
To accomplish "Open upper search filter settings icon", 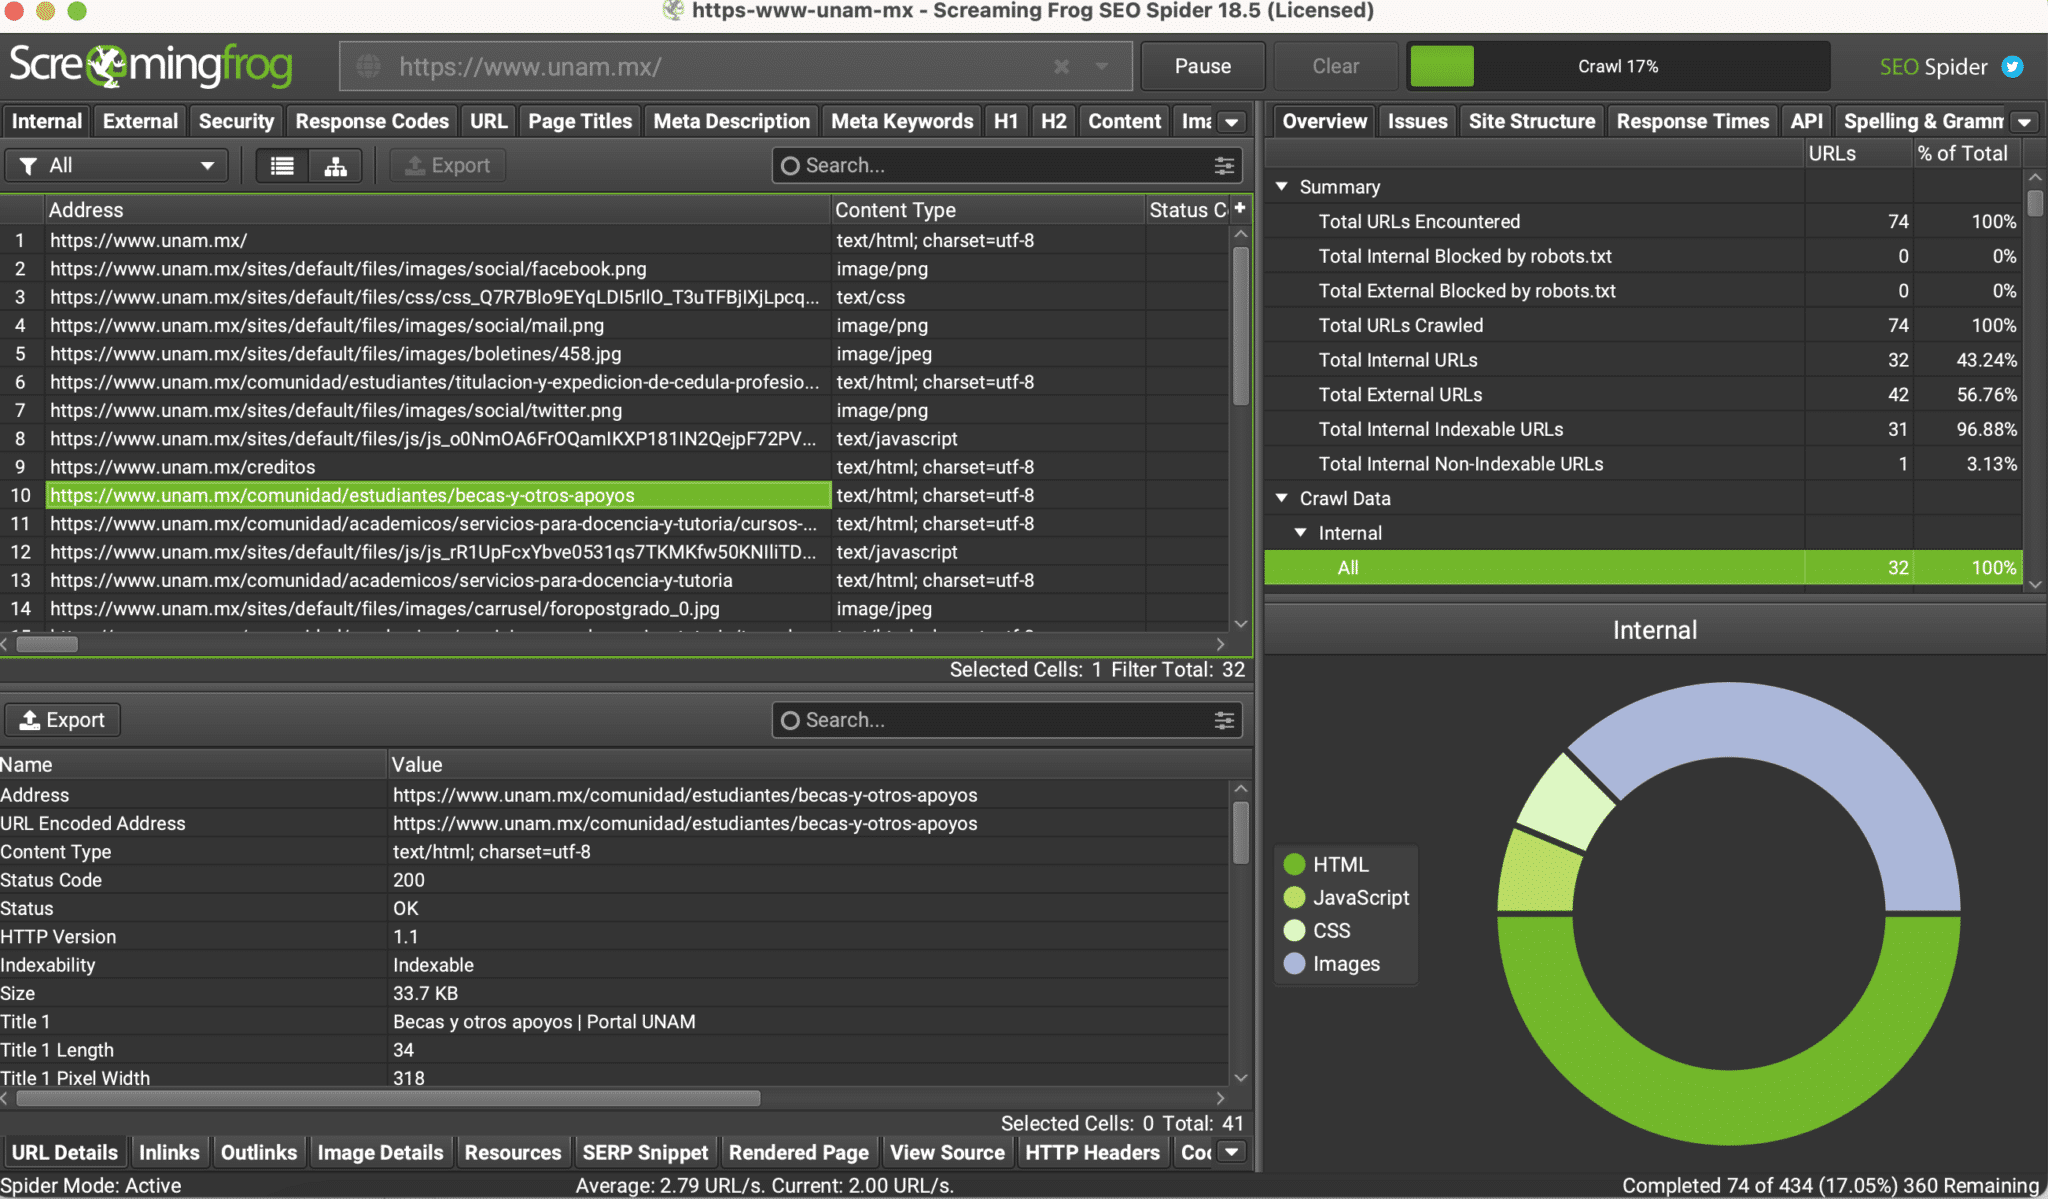I will coord(1224,166).
